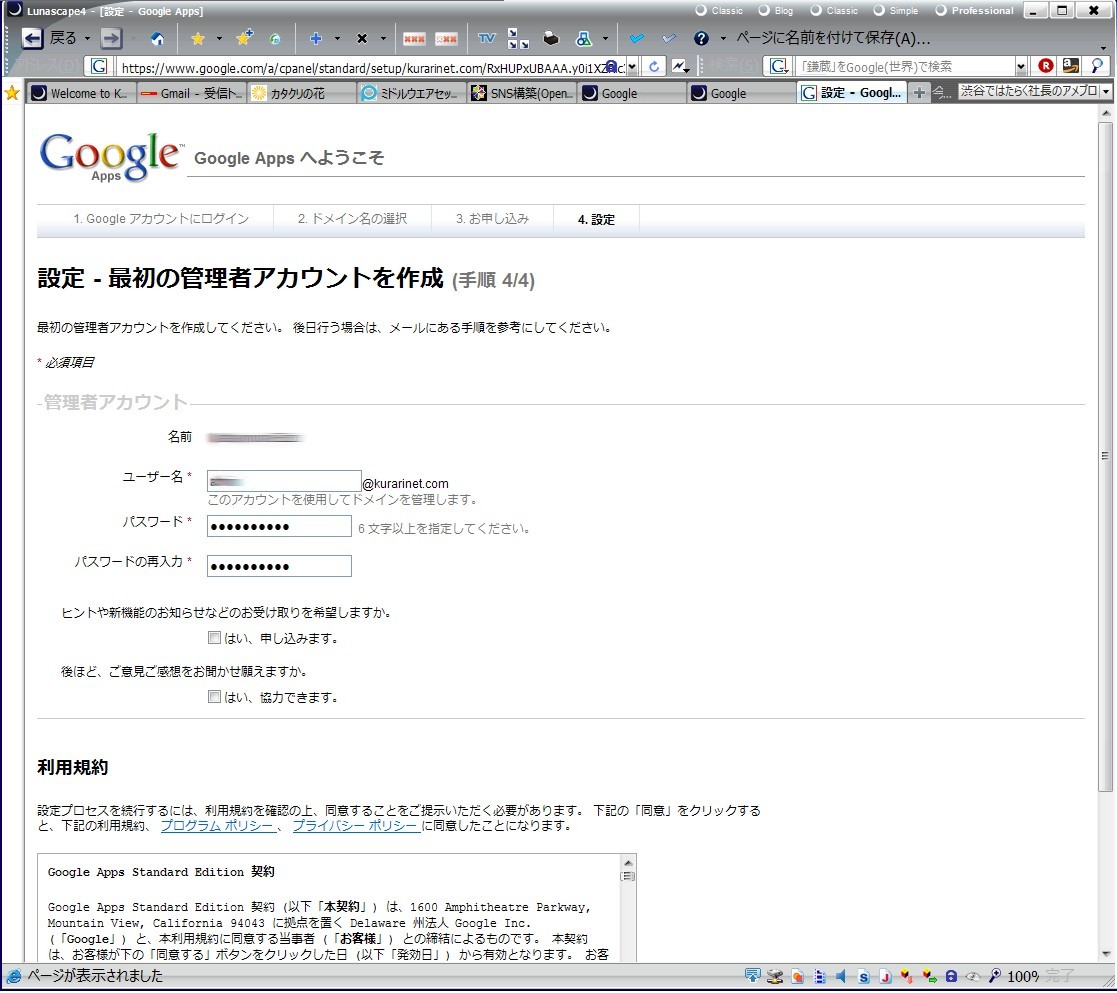The image size is (1117, 993).
Task: Click the Google Apps logo
Action: pyautogui.click(x=110, y=157)
